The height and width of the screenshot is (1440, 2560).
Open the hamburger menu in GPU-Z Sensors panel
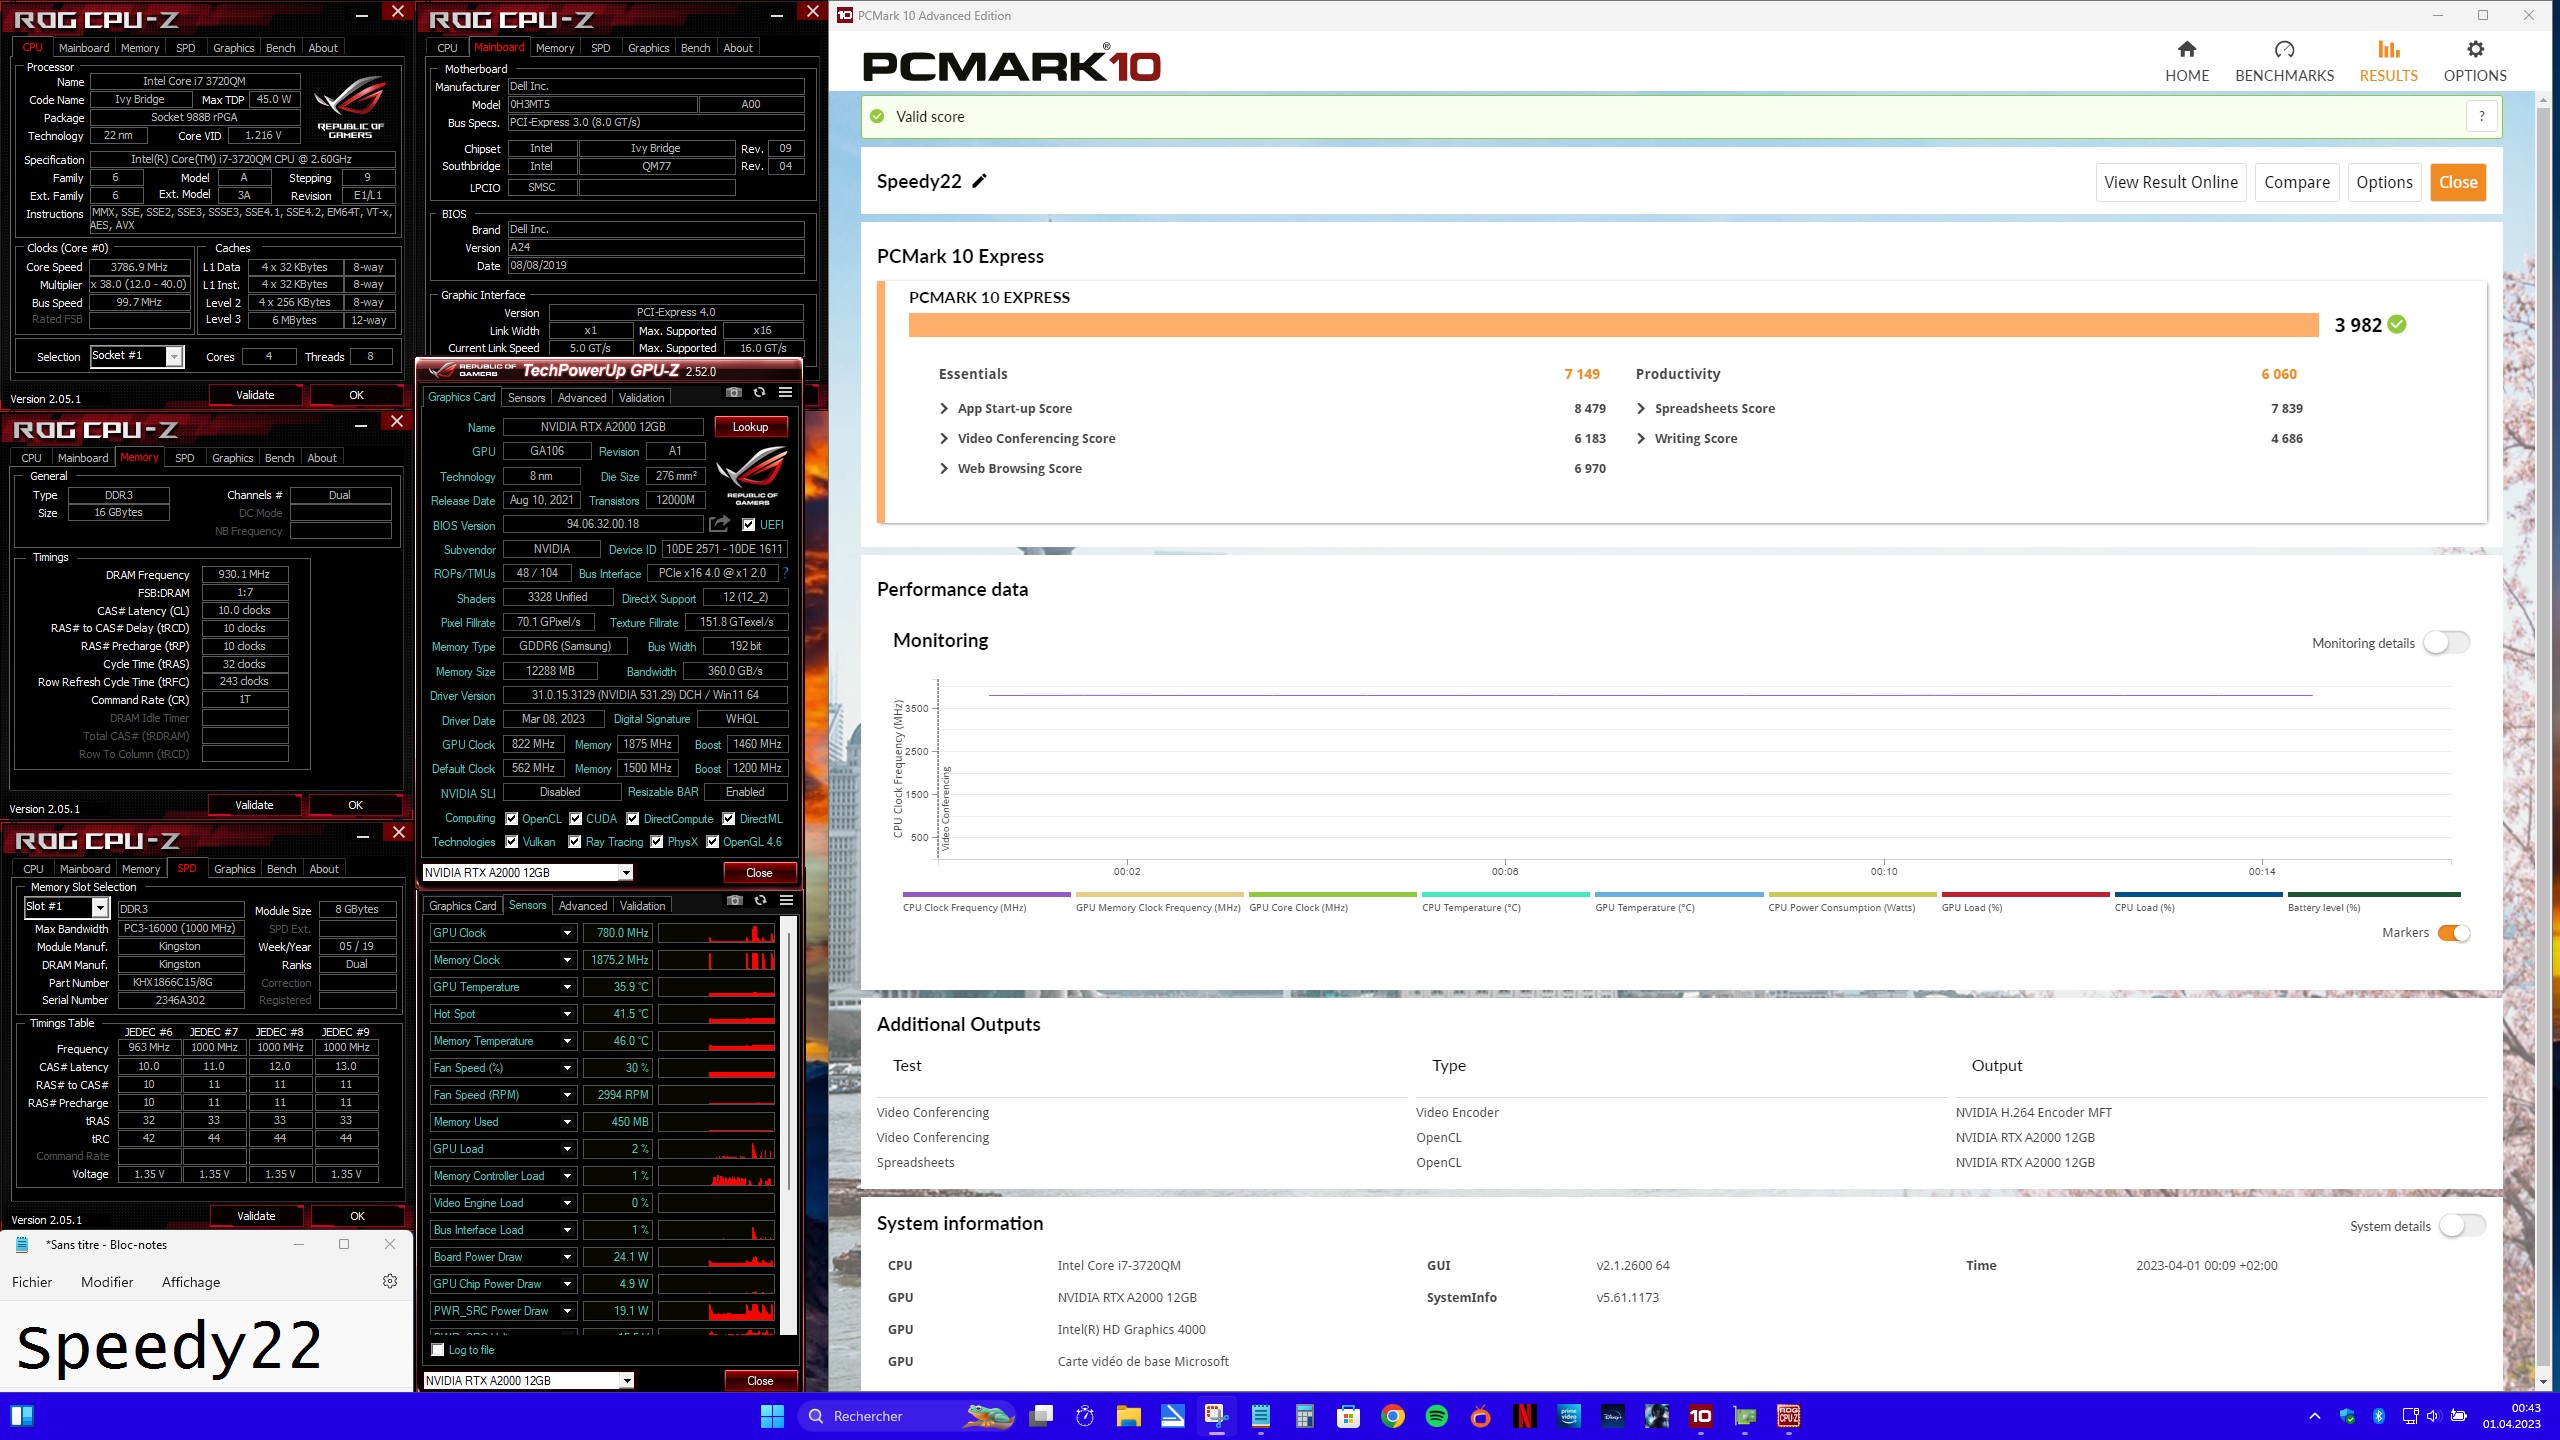787,901
